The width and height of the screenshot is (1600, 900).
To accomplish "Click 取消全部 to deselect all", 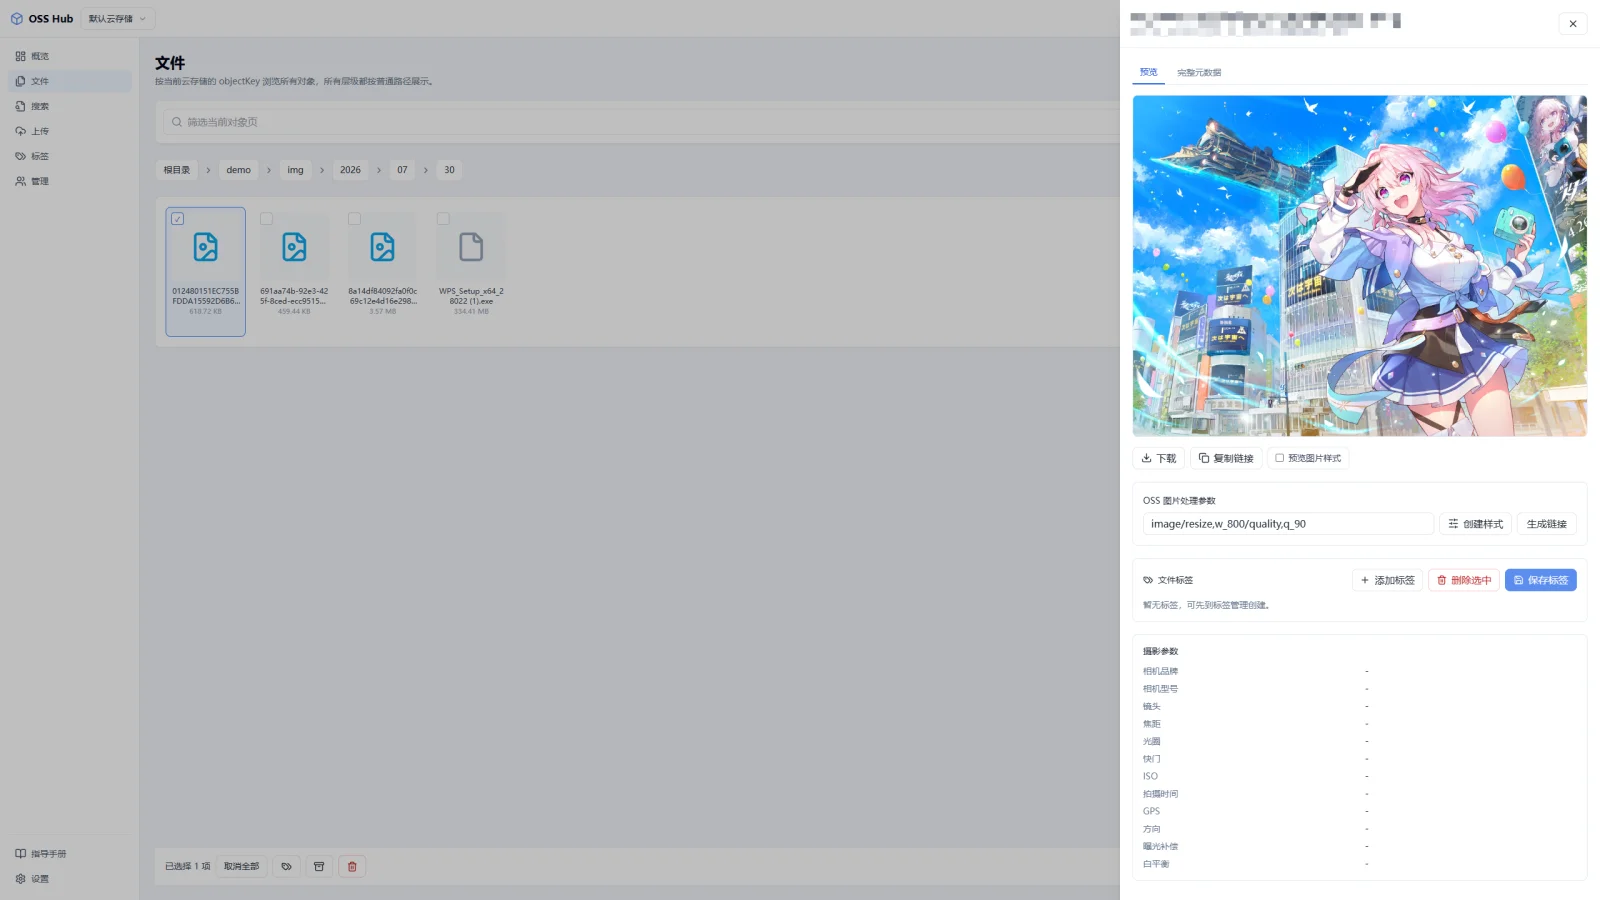I will coord(241,866).
